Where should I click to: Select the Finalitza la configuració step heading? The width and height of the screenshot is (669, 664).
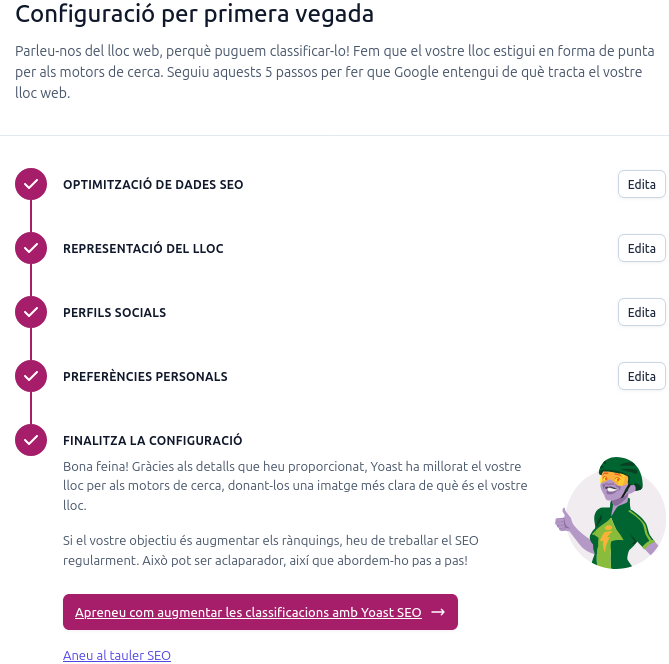(x=152, y=440)
